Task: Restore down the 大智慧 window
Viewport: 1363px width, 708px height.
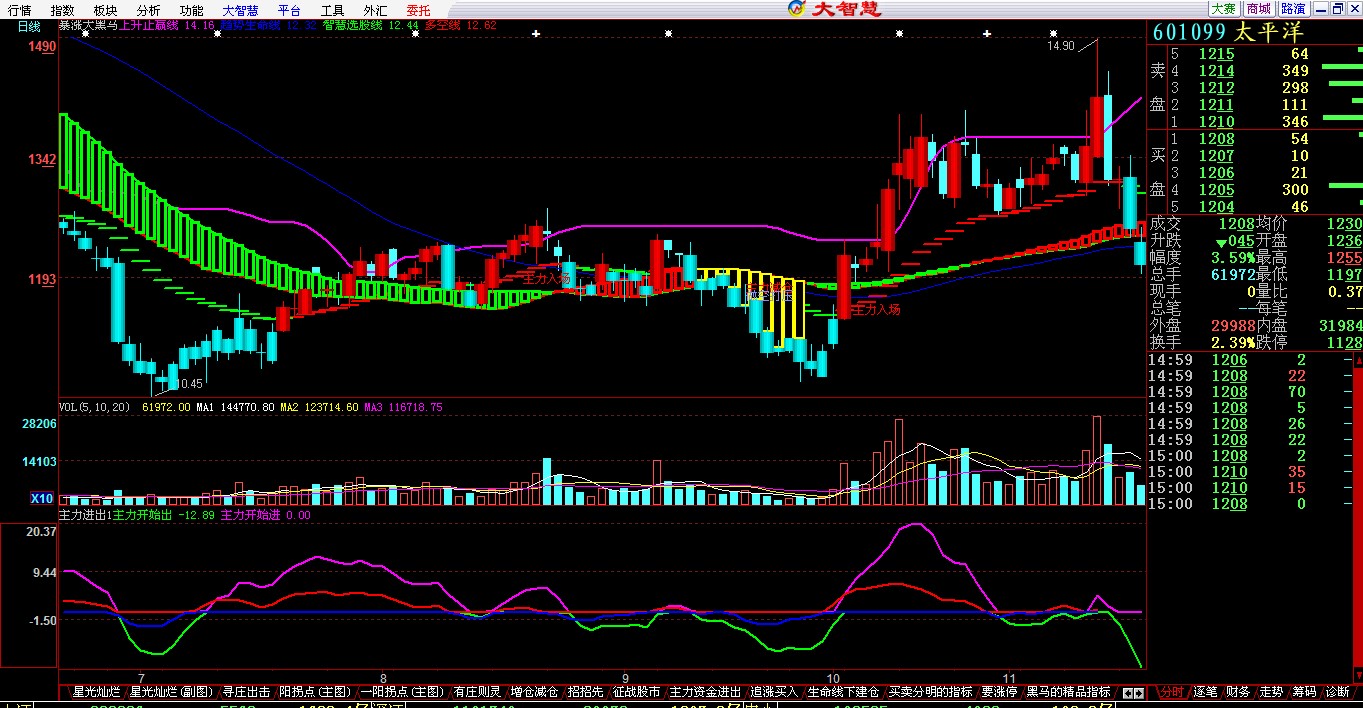Action: point(1337,8)
